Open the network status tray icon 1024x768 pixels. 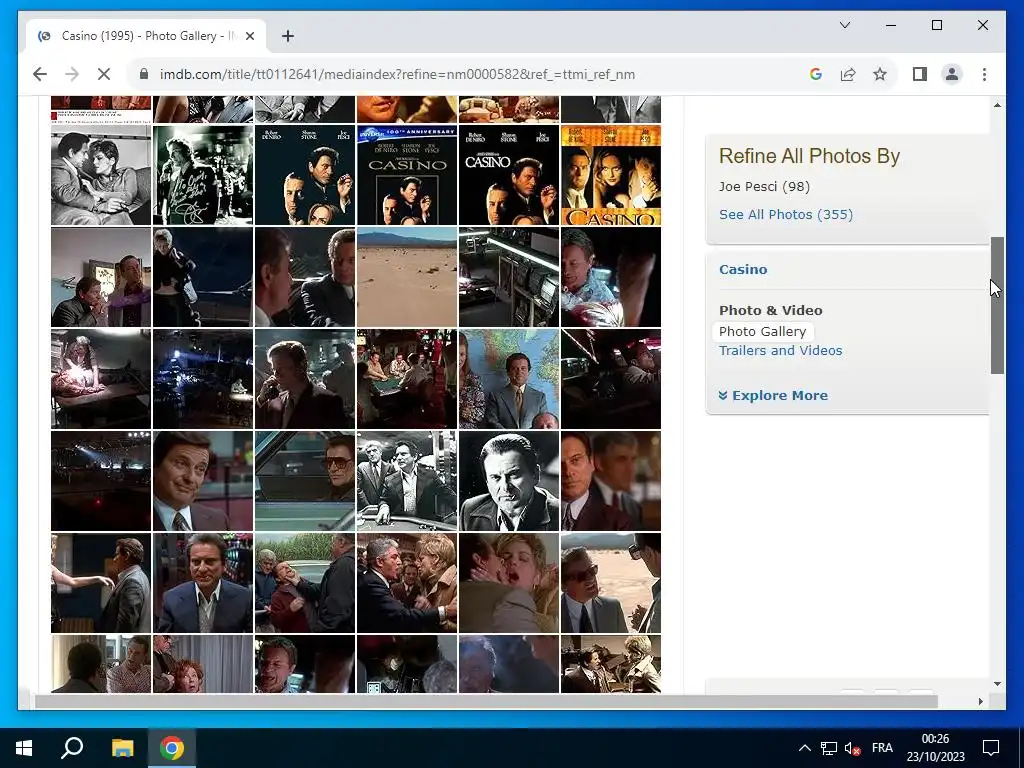(x=829, y=748)
